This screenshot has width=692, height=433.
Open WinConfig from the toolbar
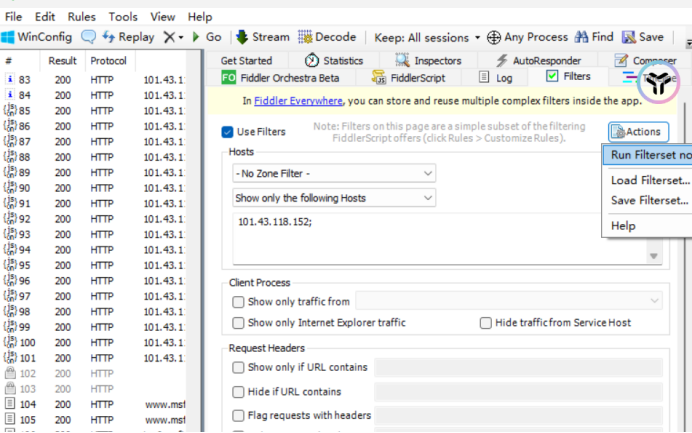tap(37, 37)
